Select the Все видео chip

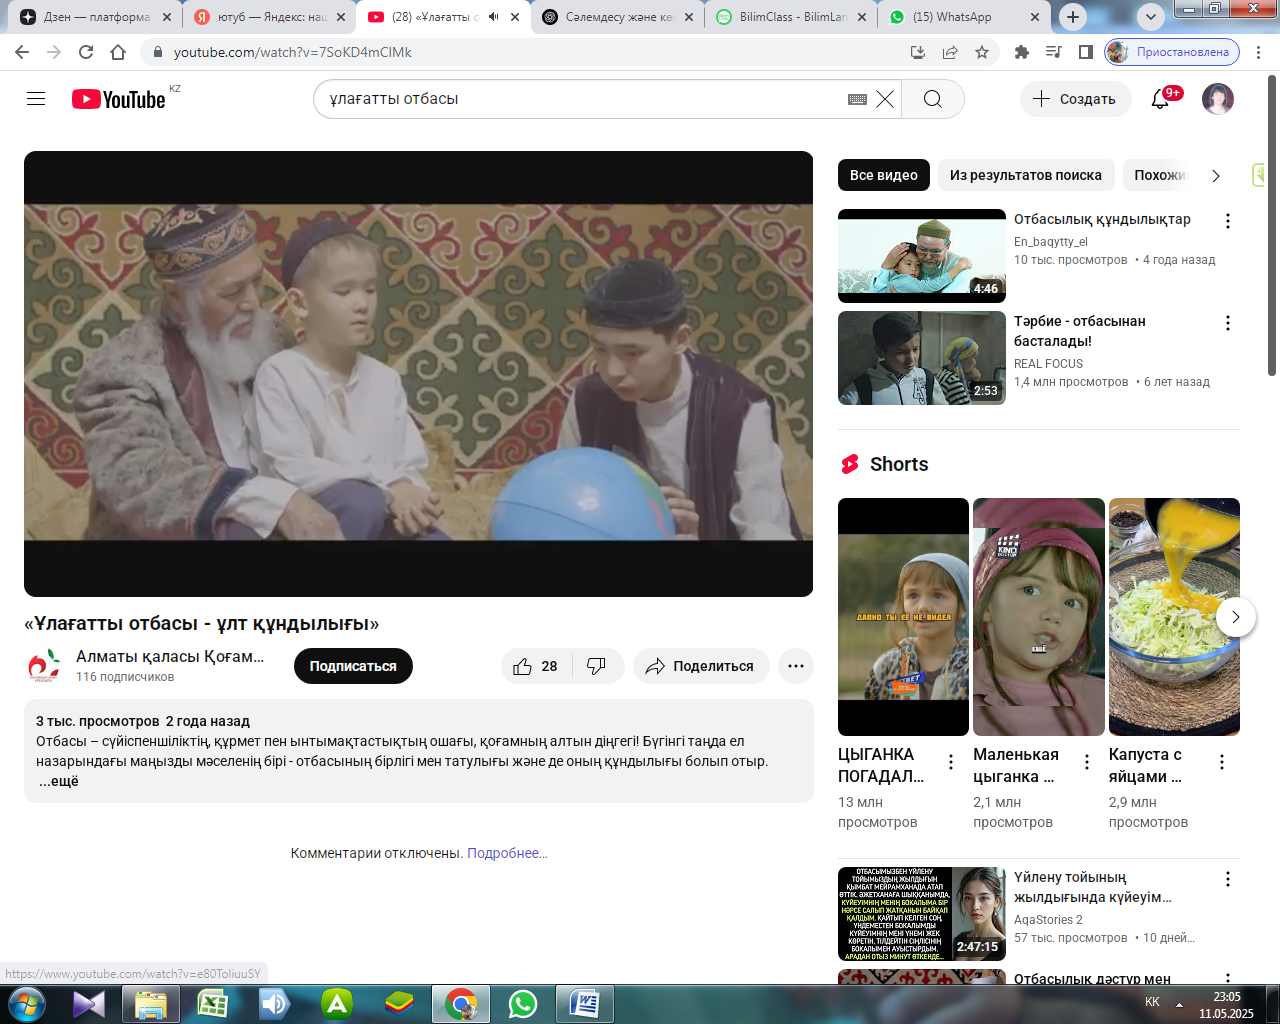884,175
